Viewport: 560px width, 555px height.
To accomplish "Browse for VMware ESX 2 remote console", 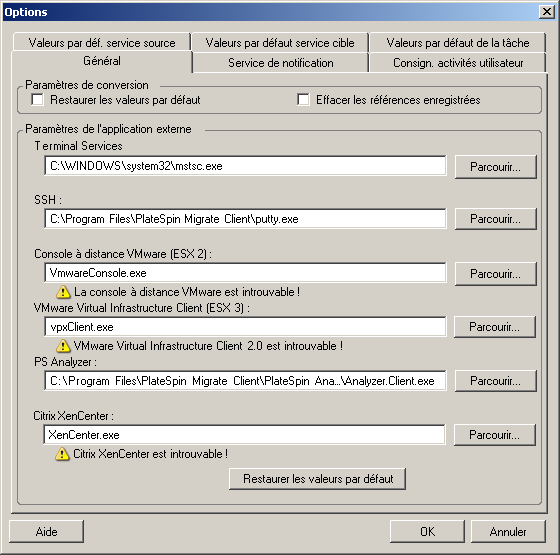I will (495, 274).
